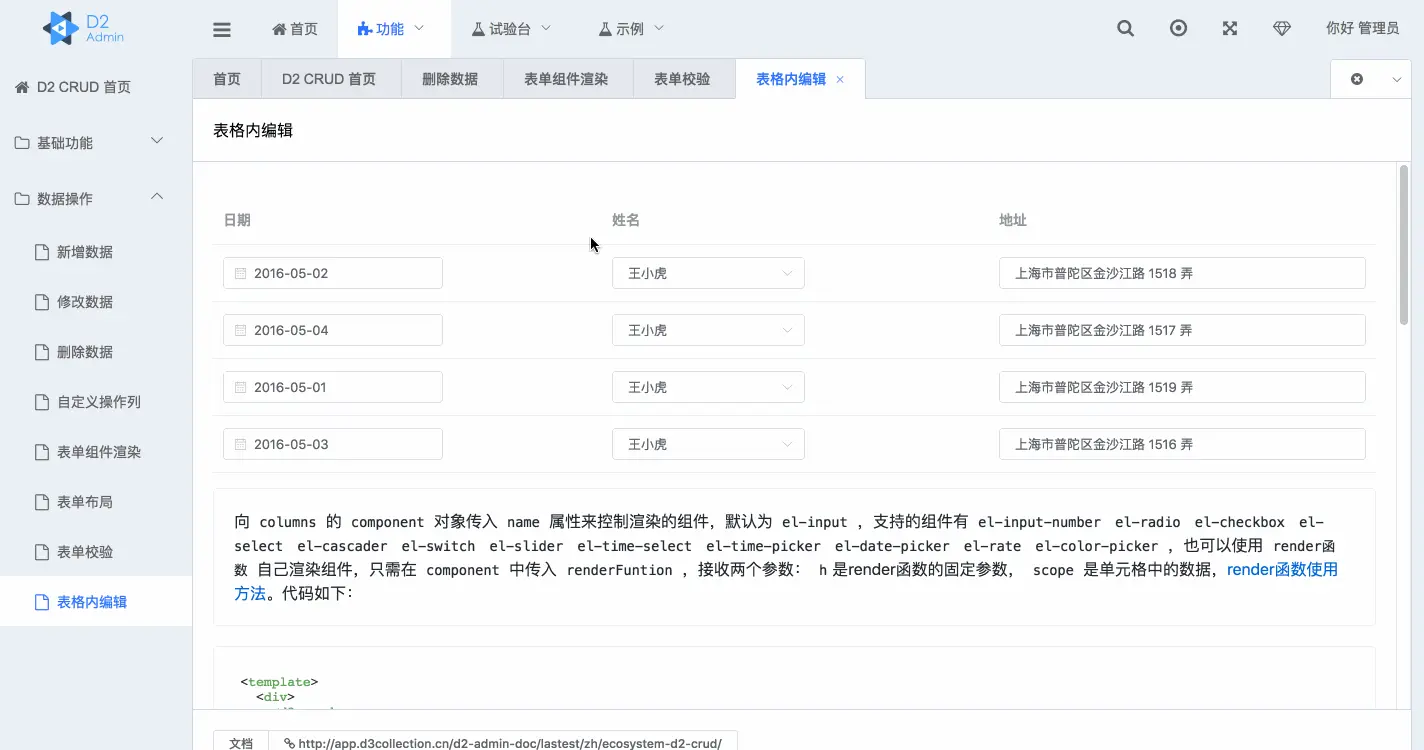Open 首页 via the home icon
The height and width of the screenshot is (750, 1424).
[294, 28]
